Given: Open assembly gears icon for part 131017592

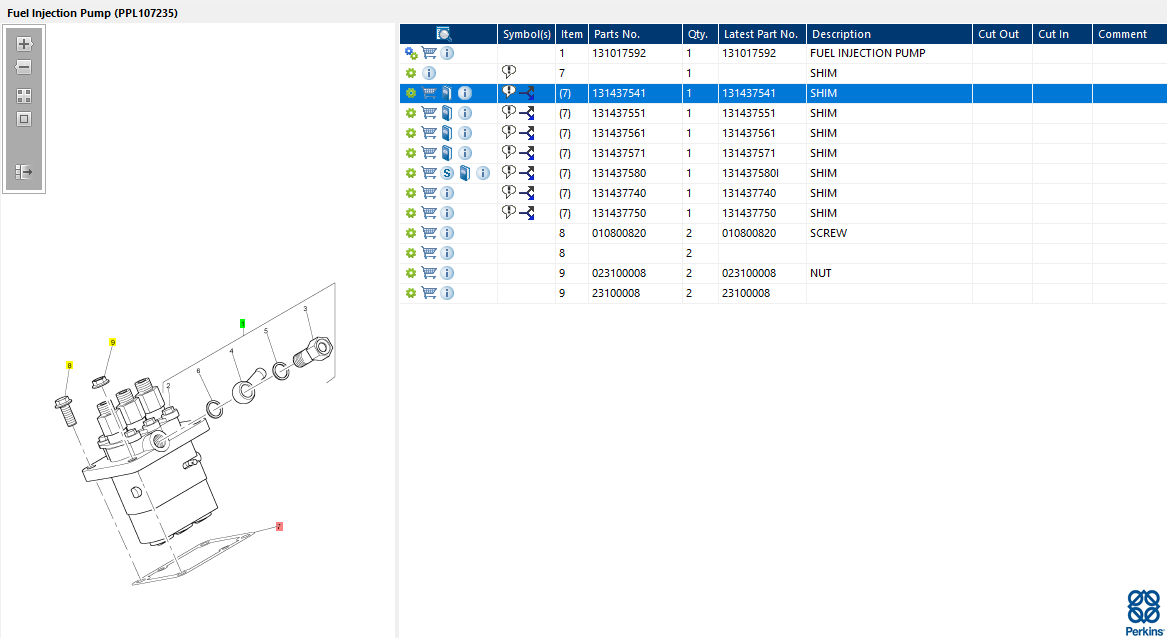Looking at the screenshot, I should point(411,53).
